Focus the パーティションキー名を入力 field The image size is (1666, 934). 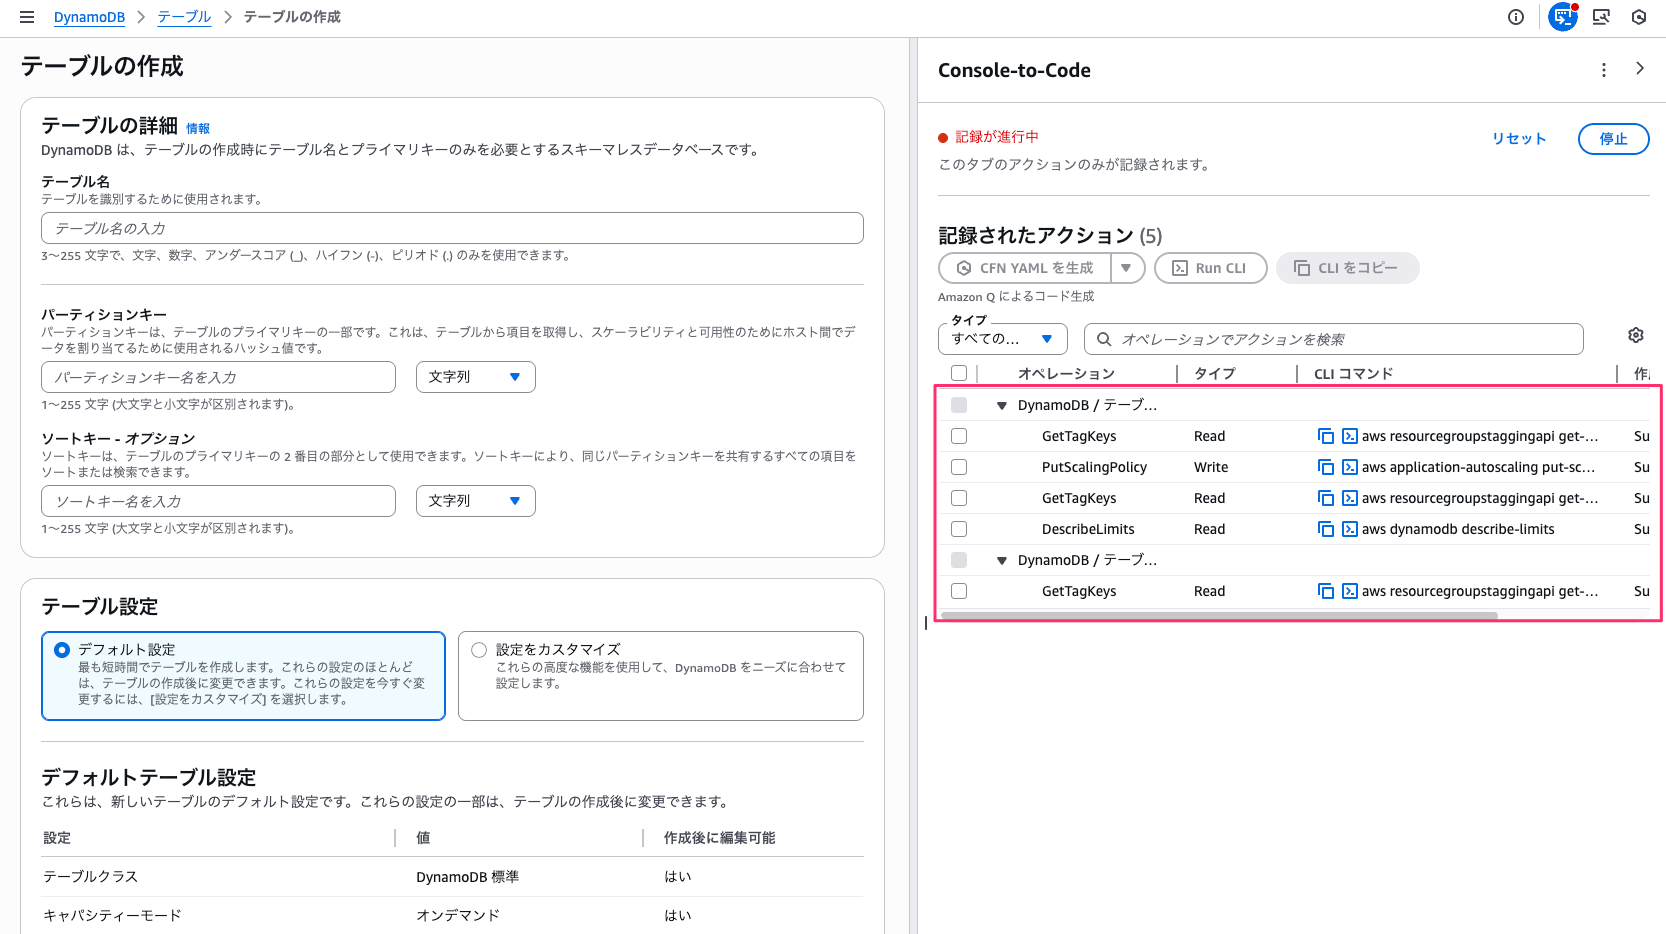(218, 377)
